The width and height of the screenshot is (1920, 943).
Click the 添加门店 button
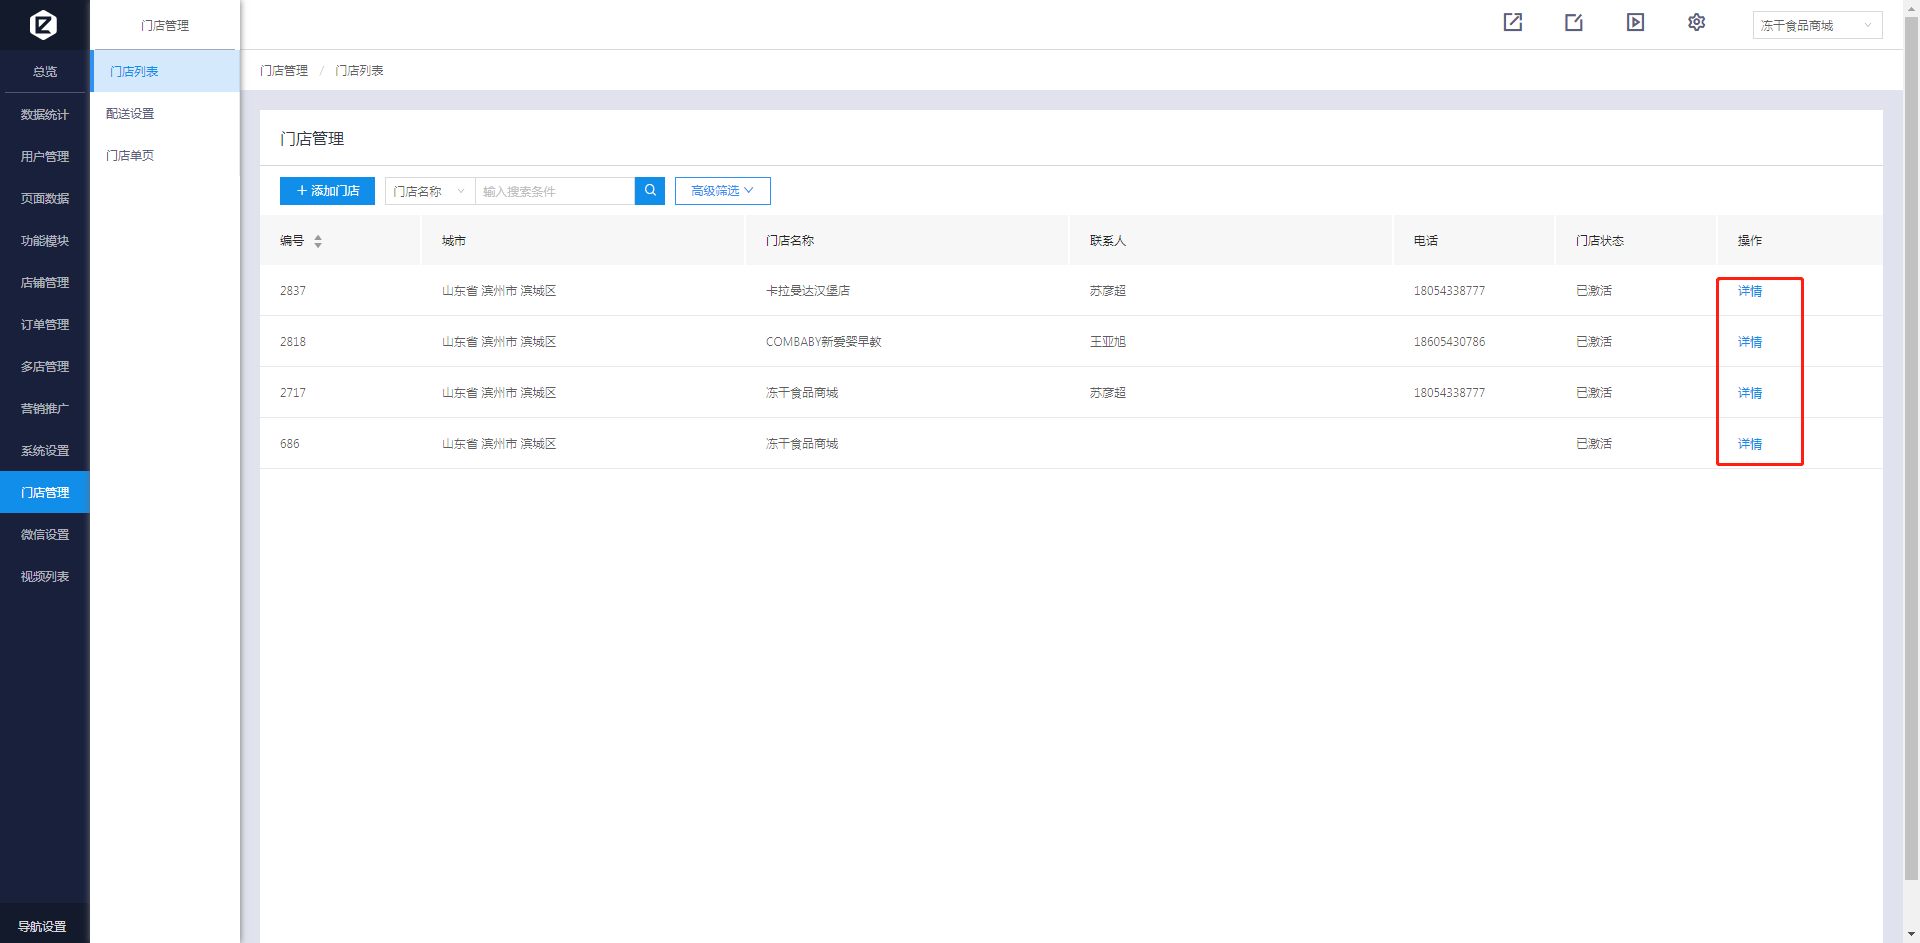(x=327, y=191)
